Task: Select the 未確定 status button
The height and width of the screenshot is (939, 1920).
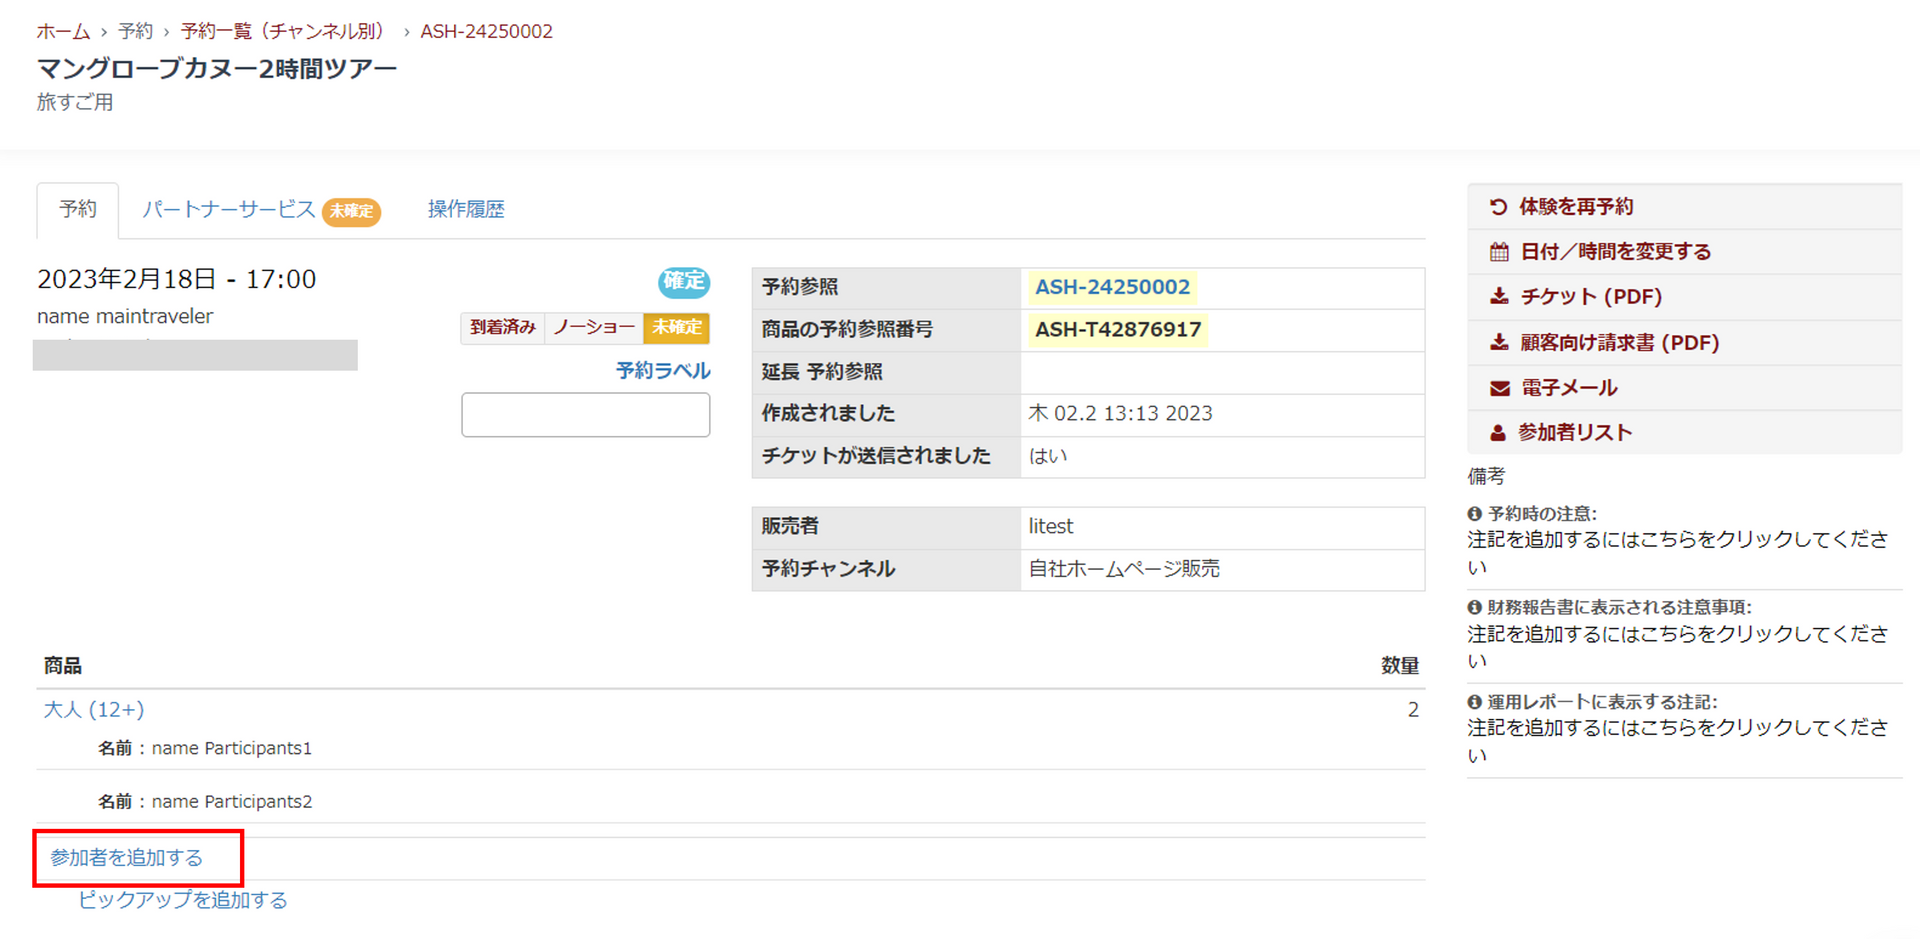Action: coord(676,328)
